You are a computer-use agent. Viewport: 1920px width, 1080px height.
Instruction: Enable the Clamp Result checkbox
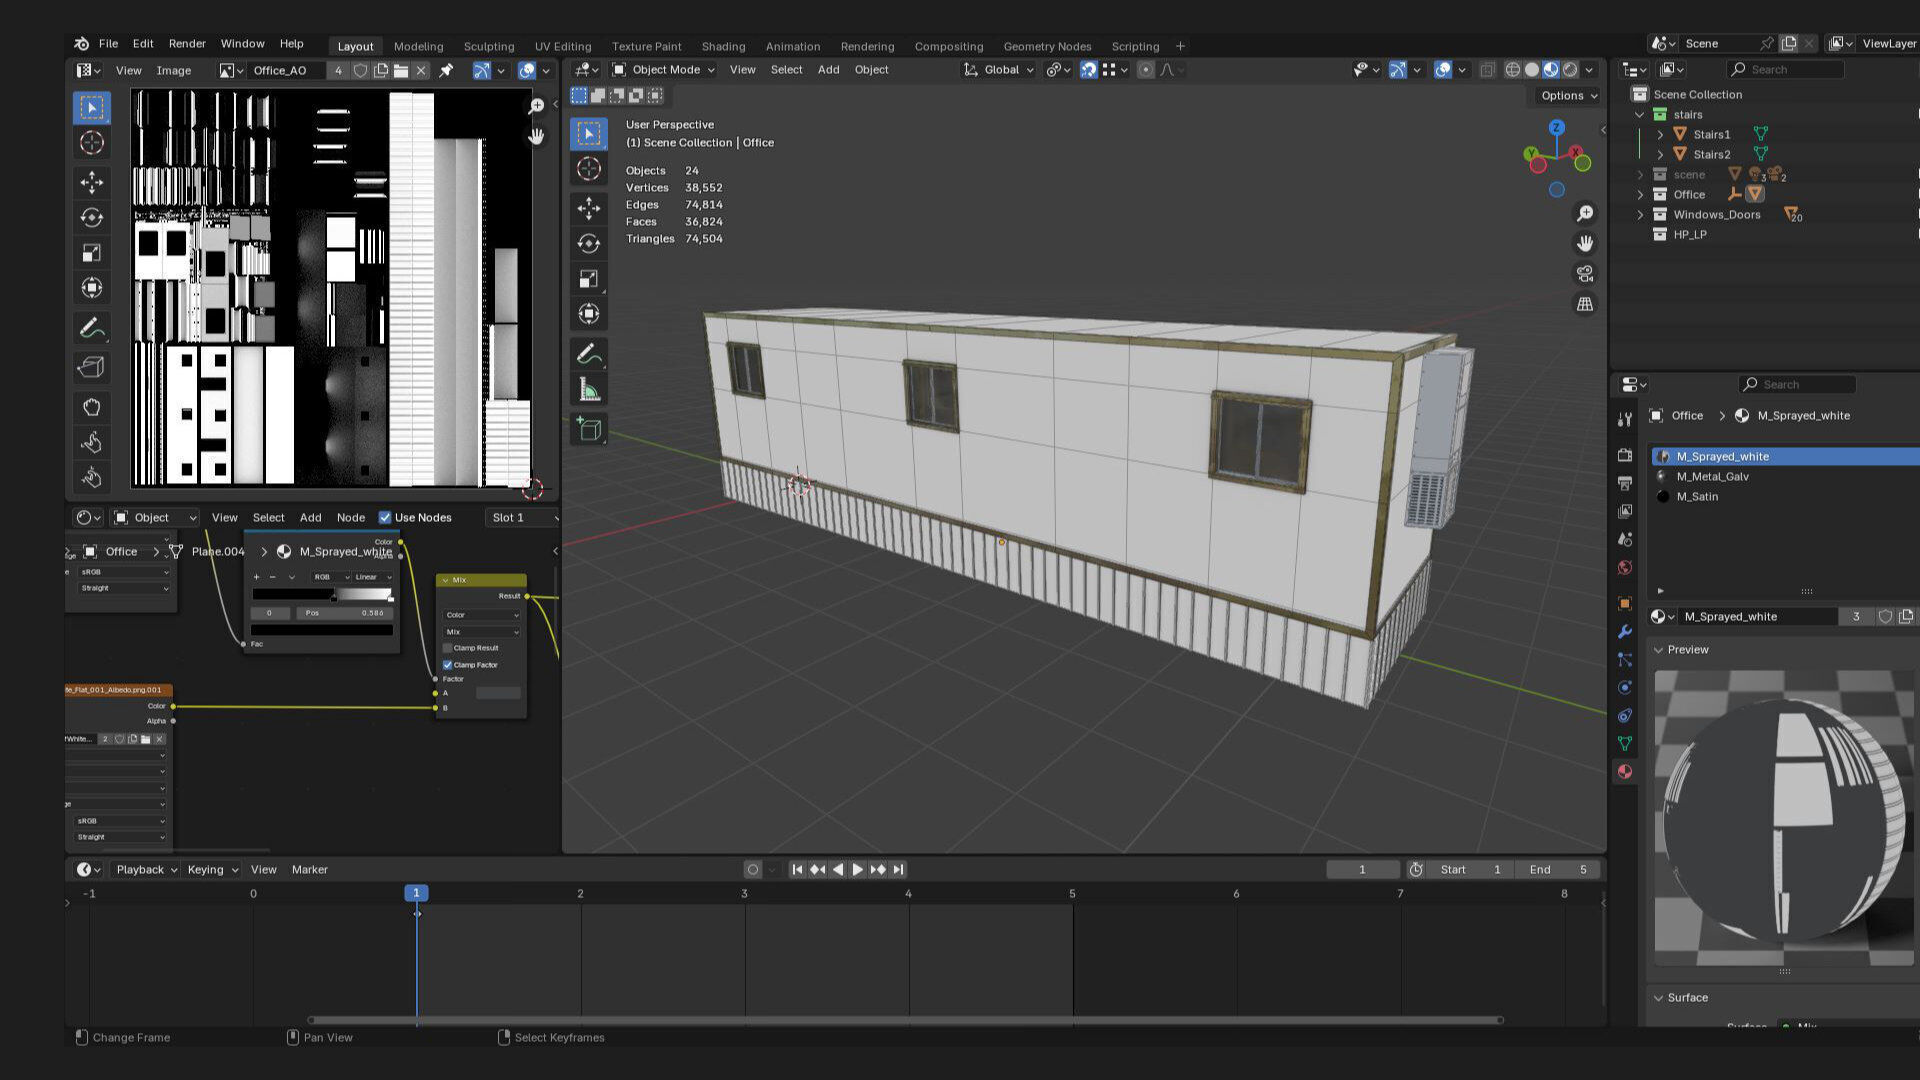click(x=448, y=648)
